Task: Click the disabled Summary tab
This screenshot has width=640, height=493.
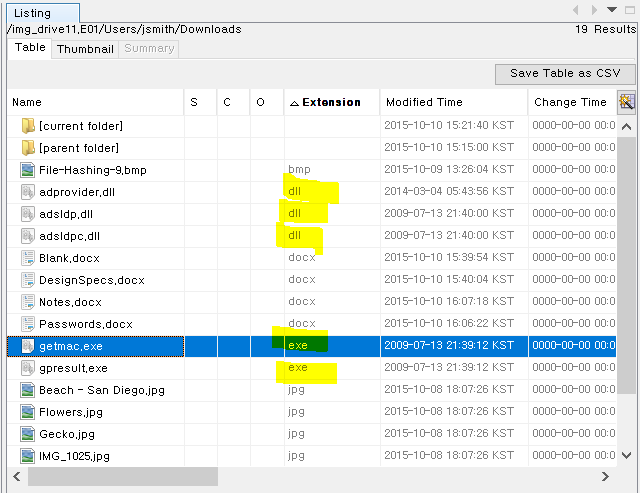Action: (149, 49)
